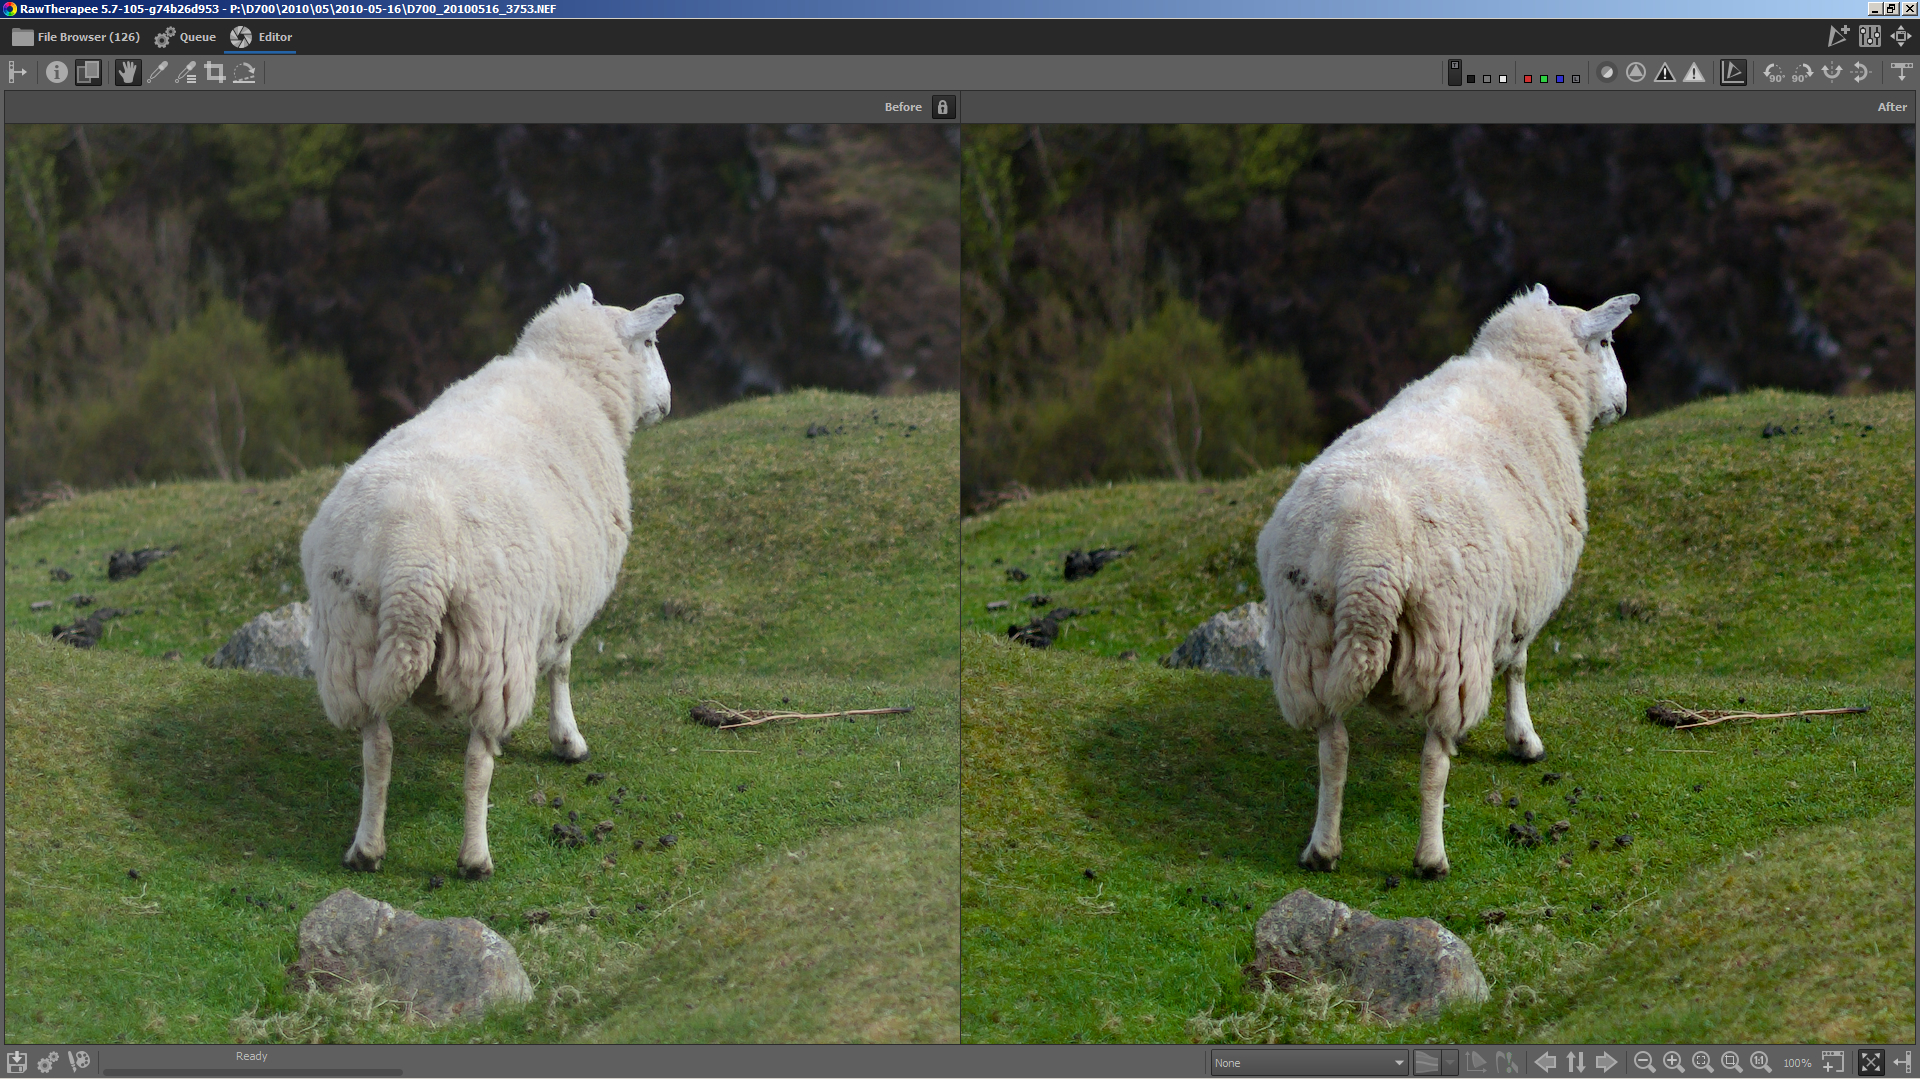Set the white preview background swatch
This screenshot has height=1080, width=1920.
click(1503, 78)
